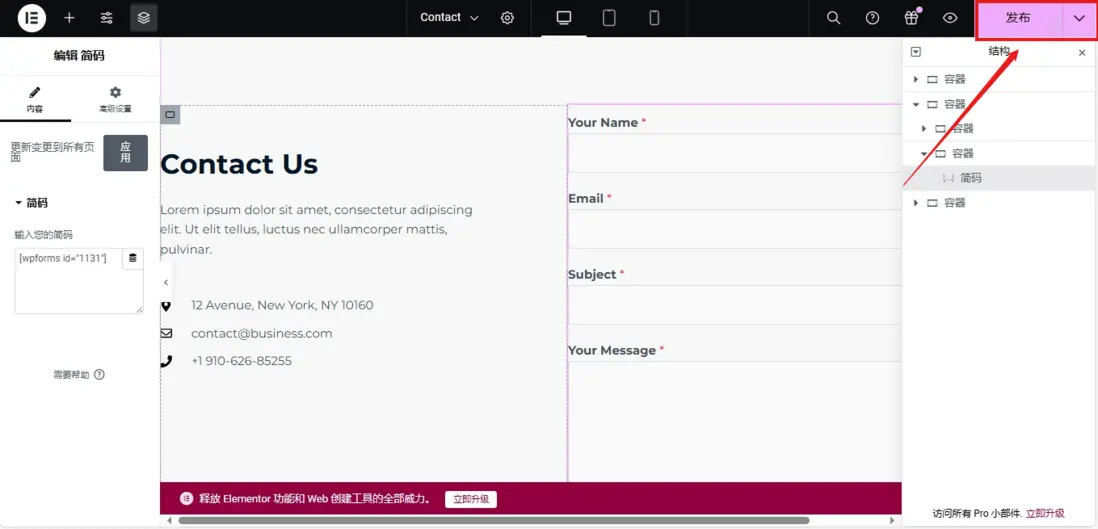Add a new element with plus icon

[x=69, y=18]
